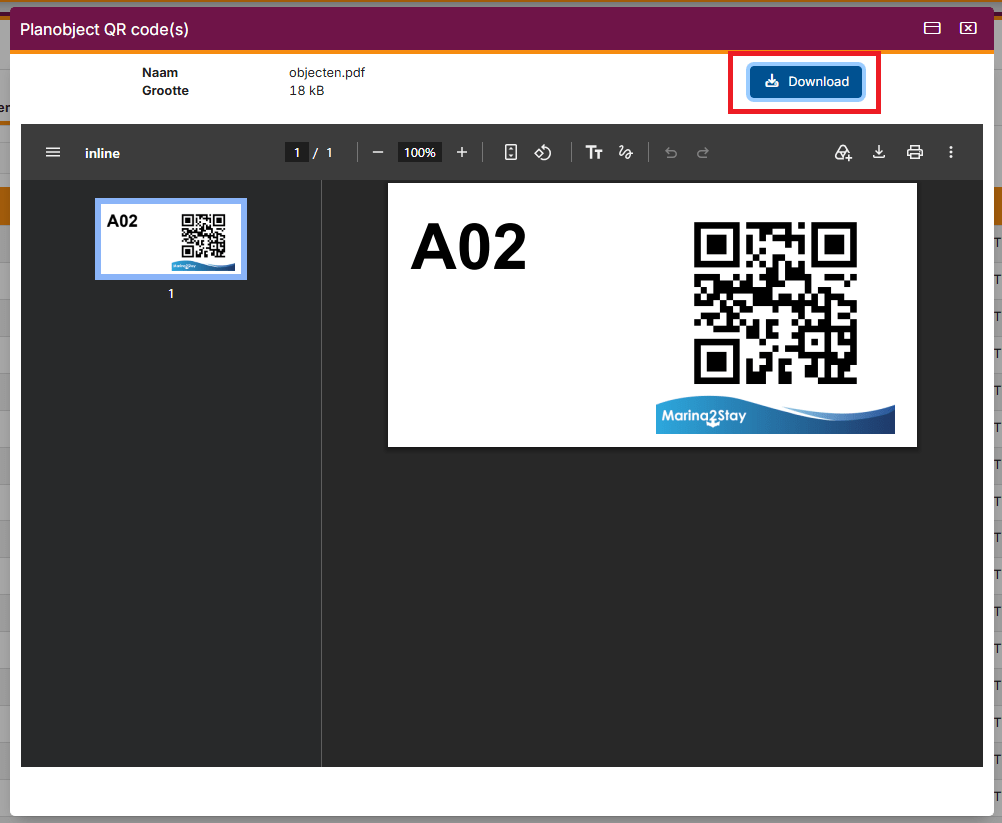1002x823 pixels.
Task: Click the Download button
Action: click(806, 82)
